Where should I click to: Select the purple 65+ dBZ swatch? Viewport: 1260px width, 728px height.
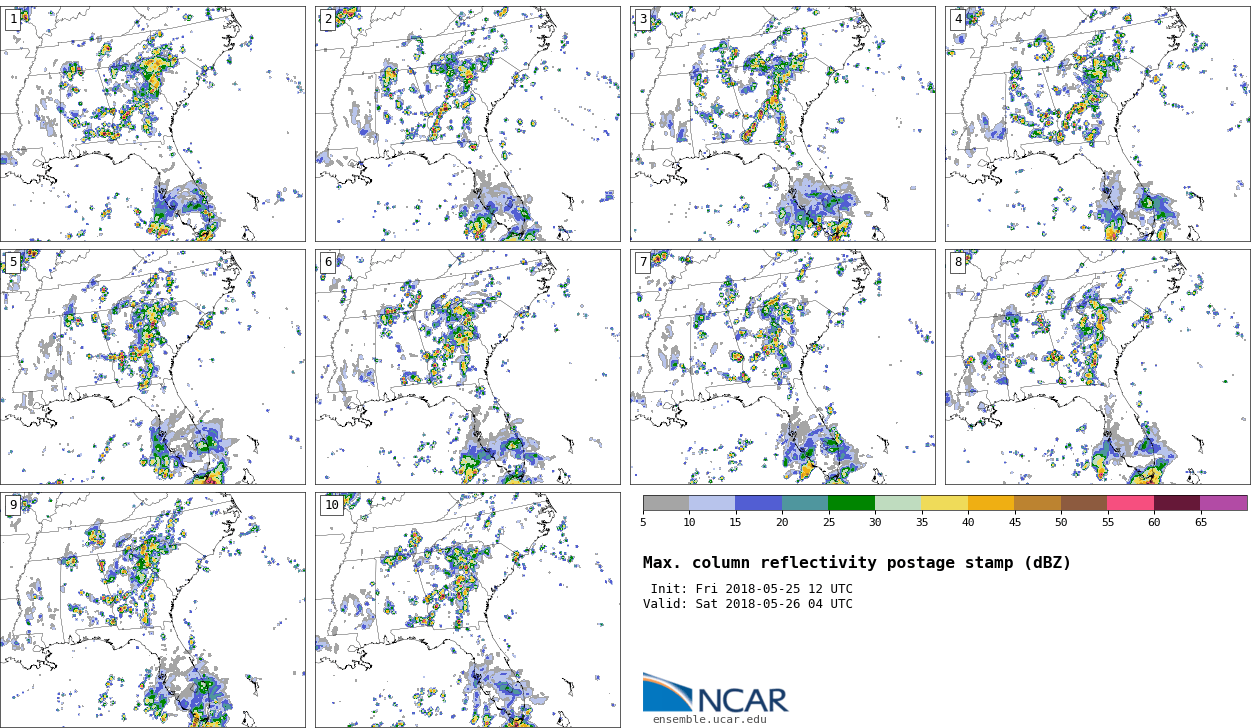[x=1223, y=503]
